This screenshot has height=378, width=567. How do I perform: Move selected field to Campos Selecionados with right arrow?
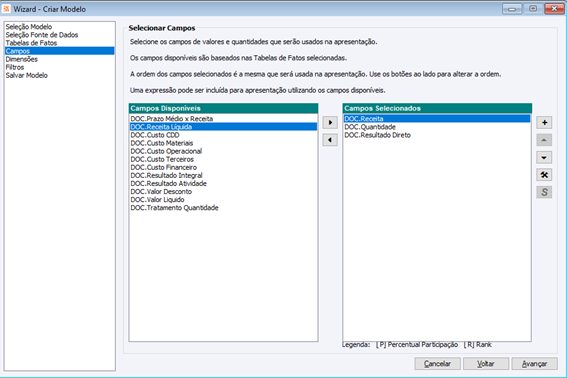click(x=330, y=123)
